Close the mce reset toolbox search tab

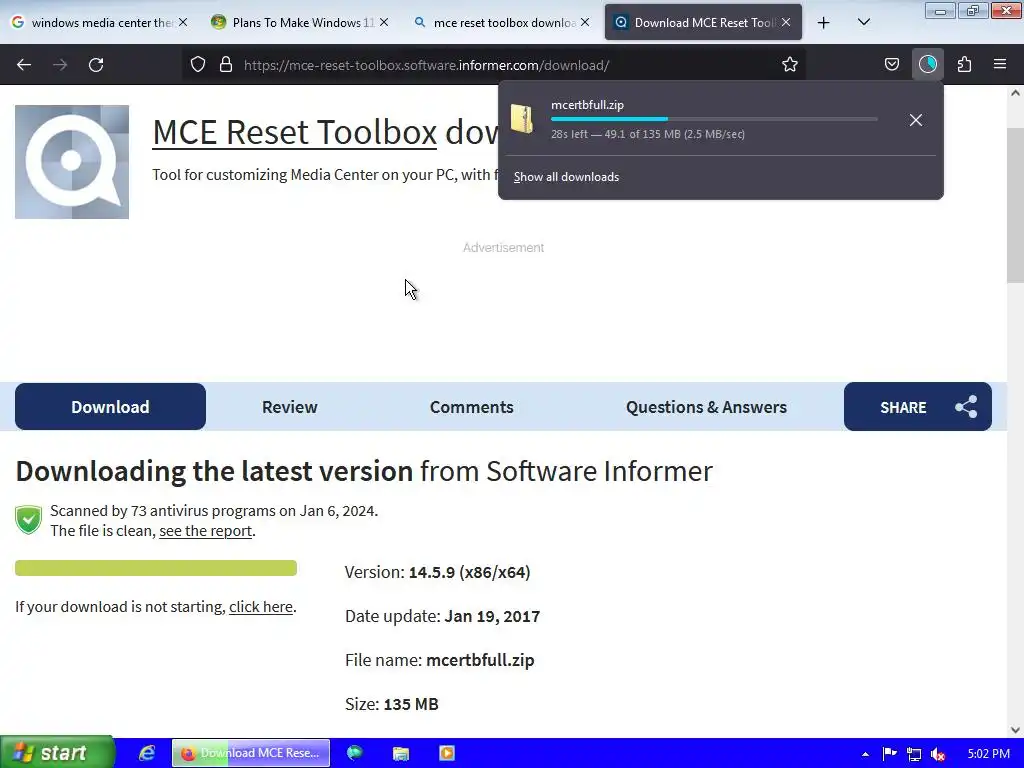pos(585,22)
